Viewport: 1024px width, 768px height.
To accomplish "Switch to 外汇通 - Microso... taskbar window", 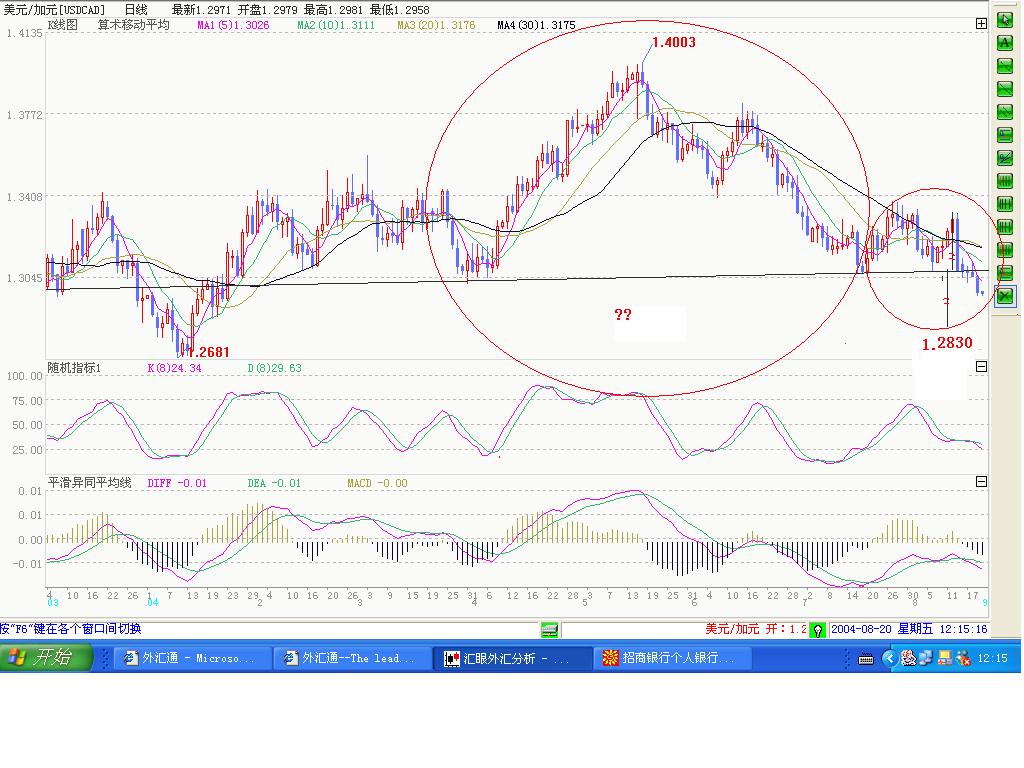I will [193, 658].
